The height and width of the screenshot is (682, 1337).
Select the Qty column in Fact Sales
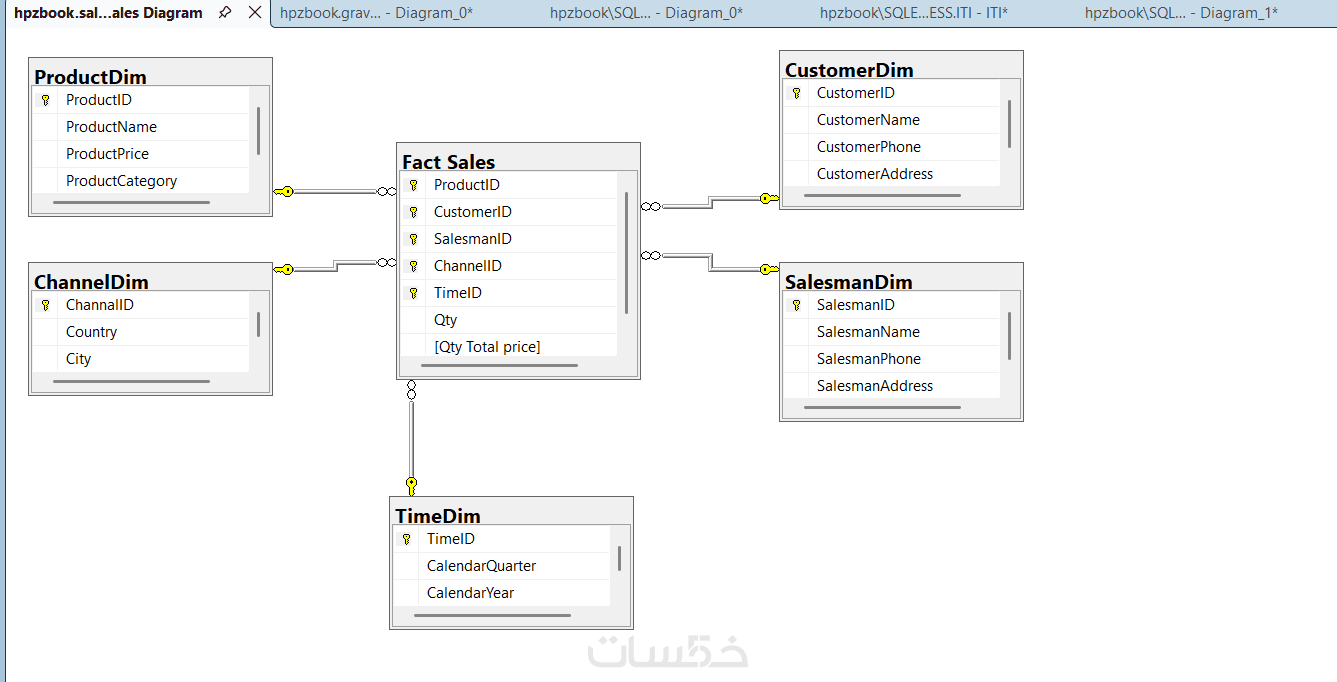click(509, 320)
